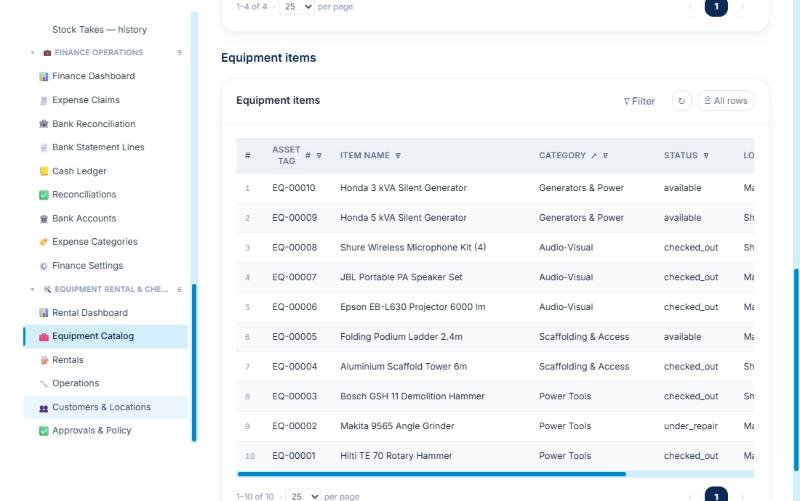The height and width of the screenshot is (501, 800).
Task: Open the top table per page dropdown
Action: (296, 7)
